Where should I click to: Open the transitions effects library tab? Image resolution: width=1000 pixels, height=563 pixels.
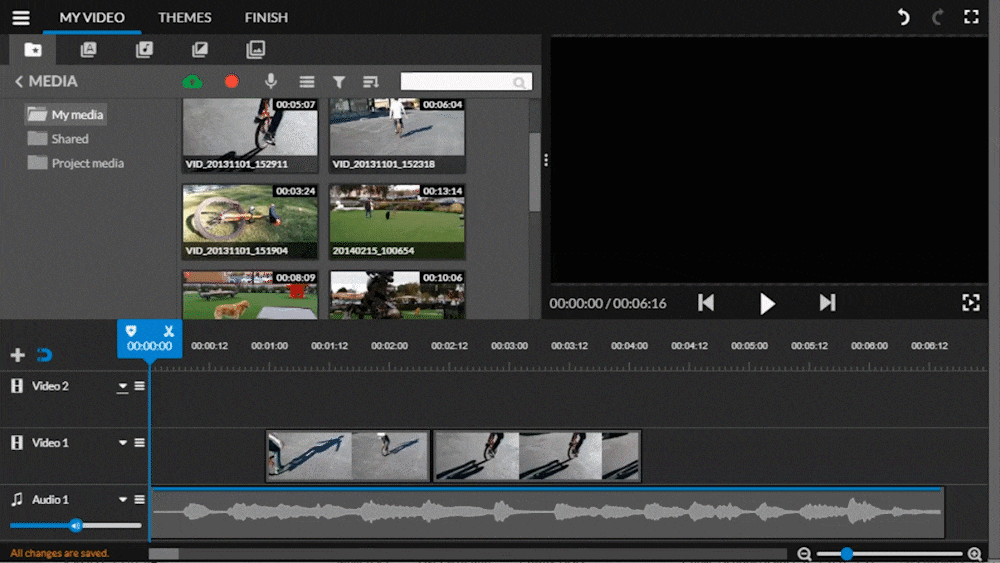(200, 49)
